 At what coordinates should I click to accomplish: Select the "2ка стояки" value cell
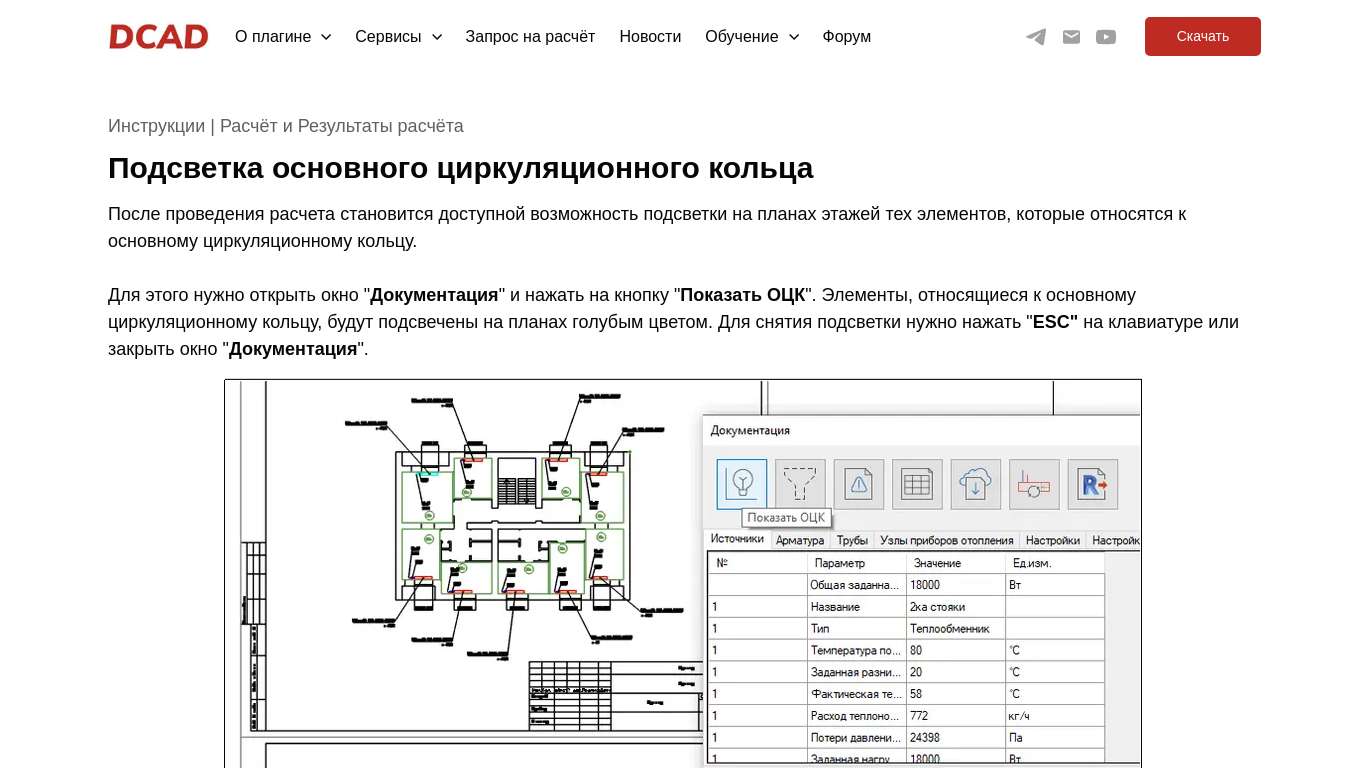point(955,607)
